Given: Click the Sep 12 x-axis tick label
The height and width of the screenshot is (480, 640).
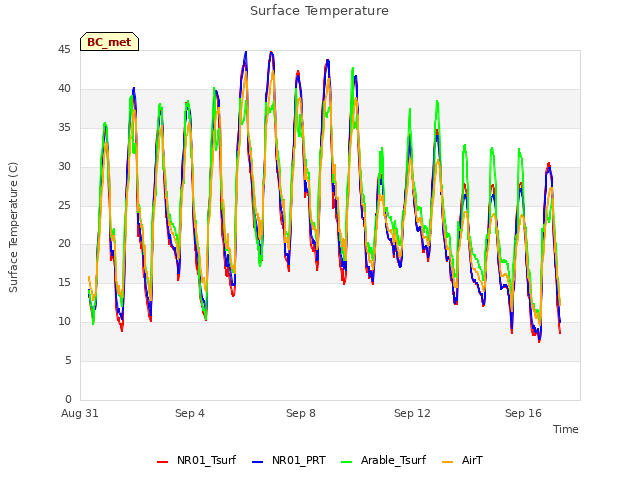Looking at the screenshot, I should click(412, 413).
